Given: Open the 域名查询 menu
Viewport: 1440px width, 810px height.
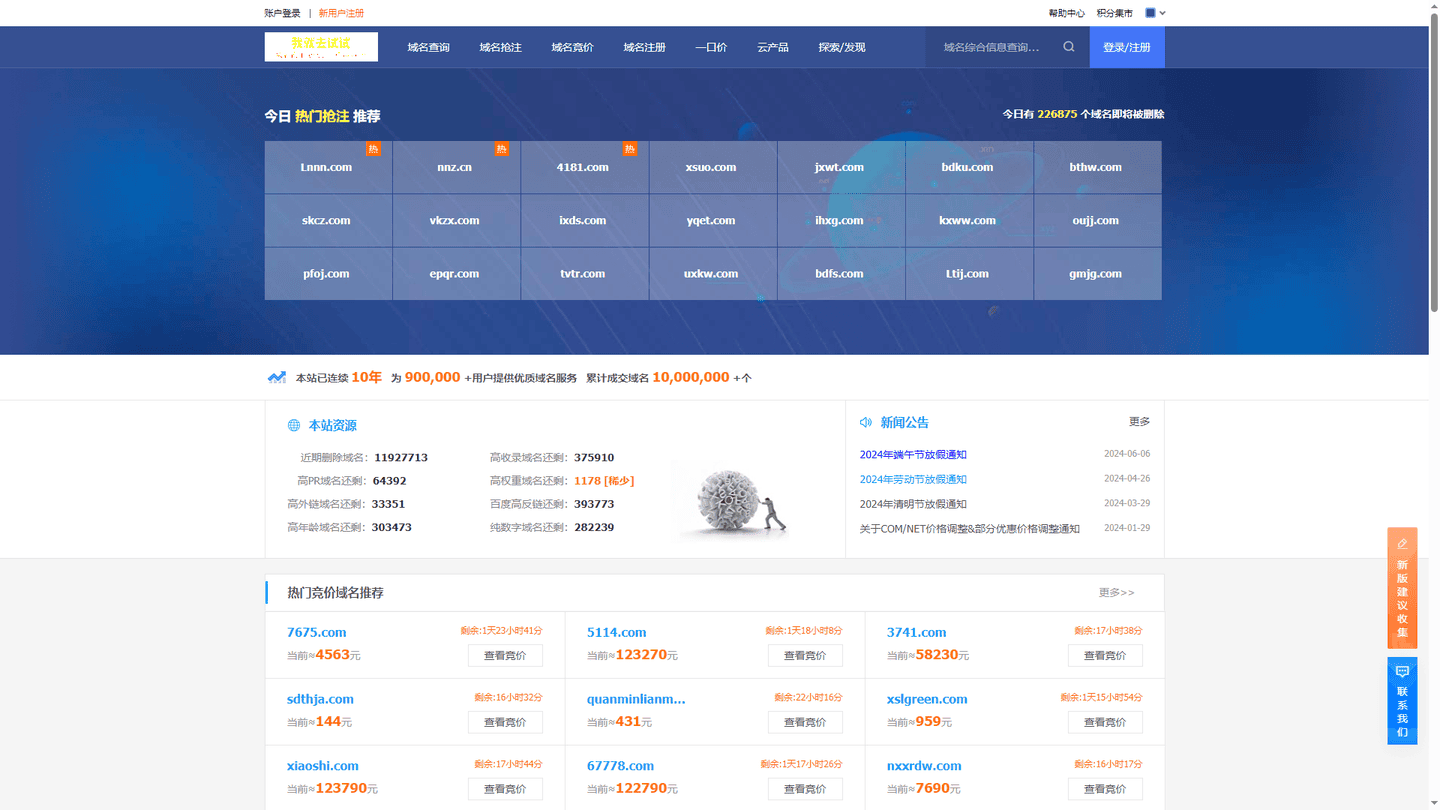Looking at the screenshot, I should pos(428,47).
